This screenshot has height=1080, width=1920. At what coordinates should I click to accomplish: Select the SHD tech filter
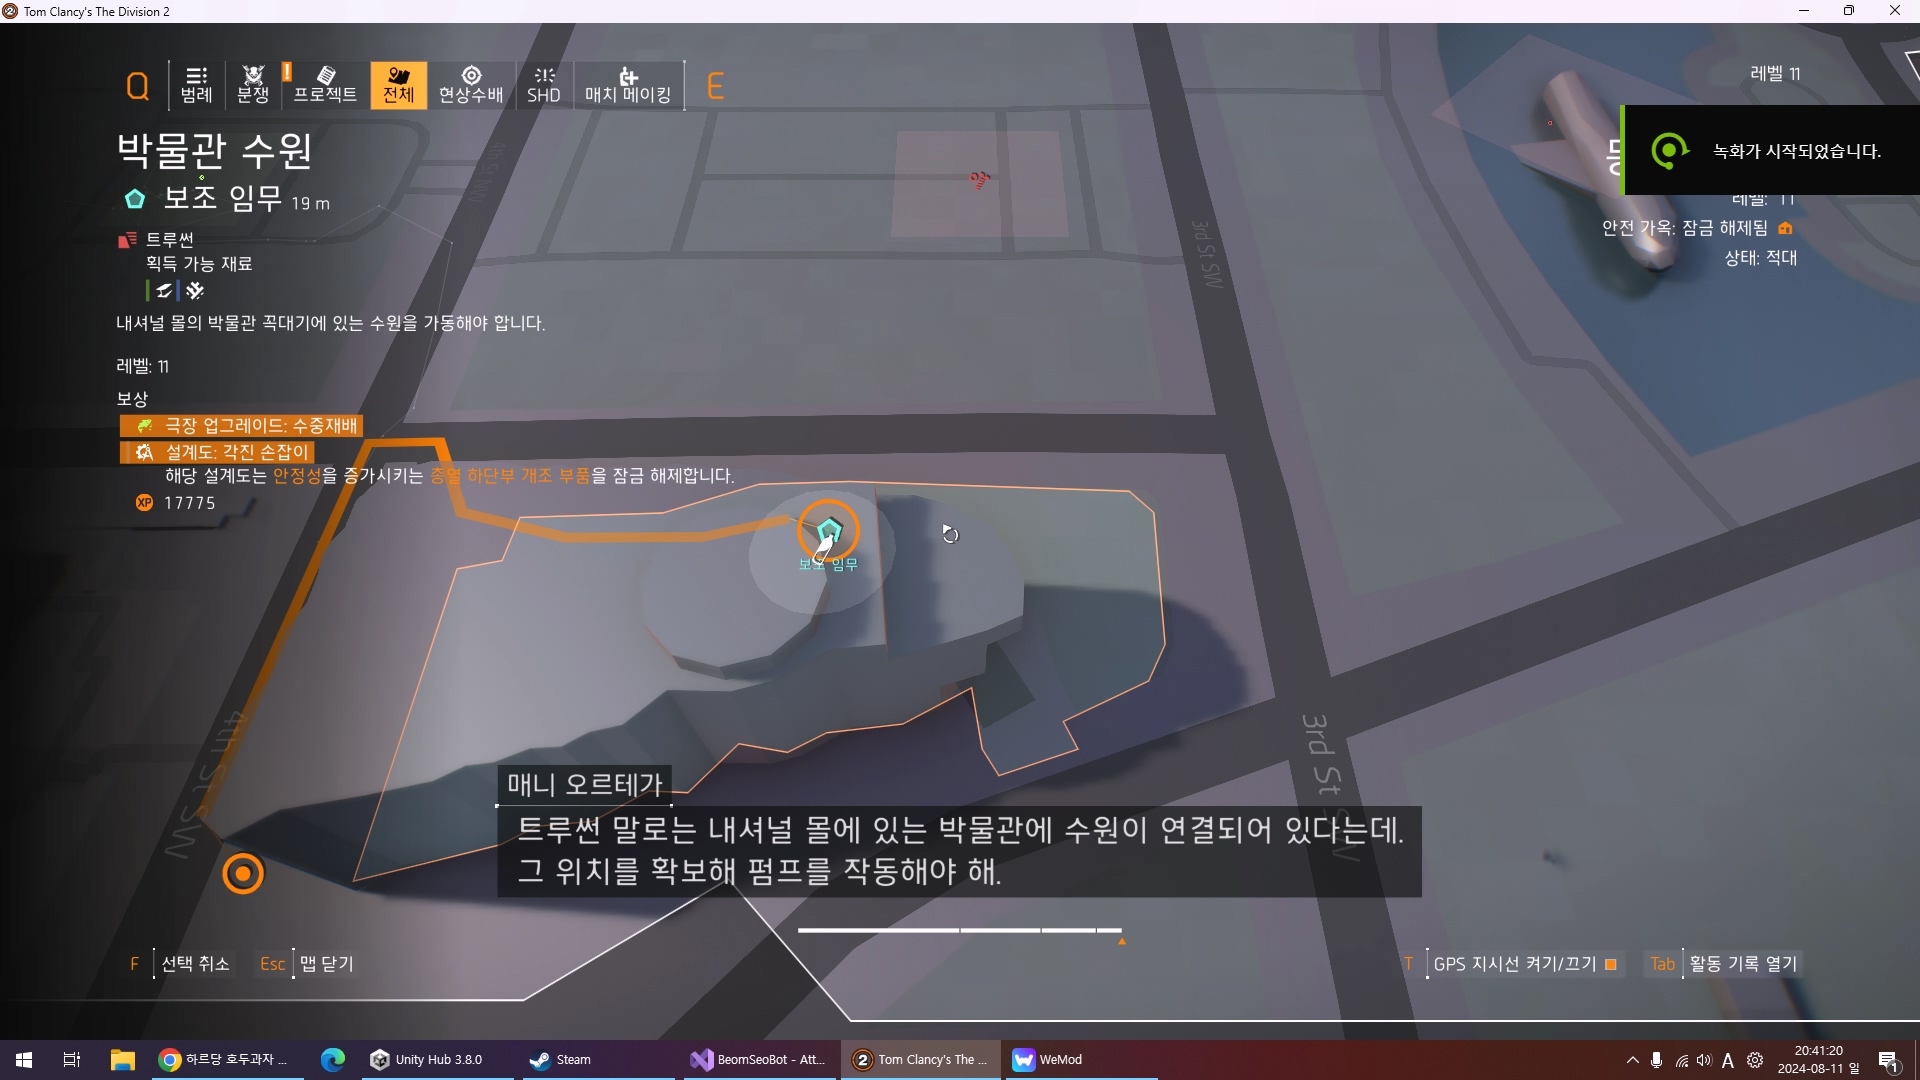point(544,85)
